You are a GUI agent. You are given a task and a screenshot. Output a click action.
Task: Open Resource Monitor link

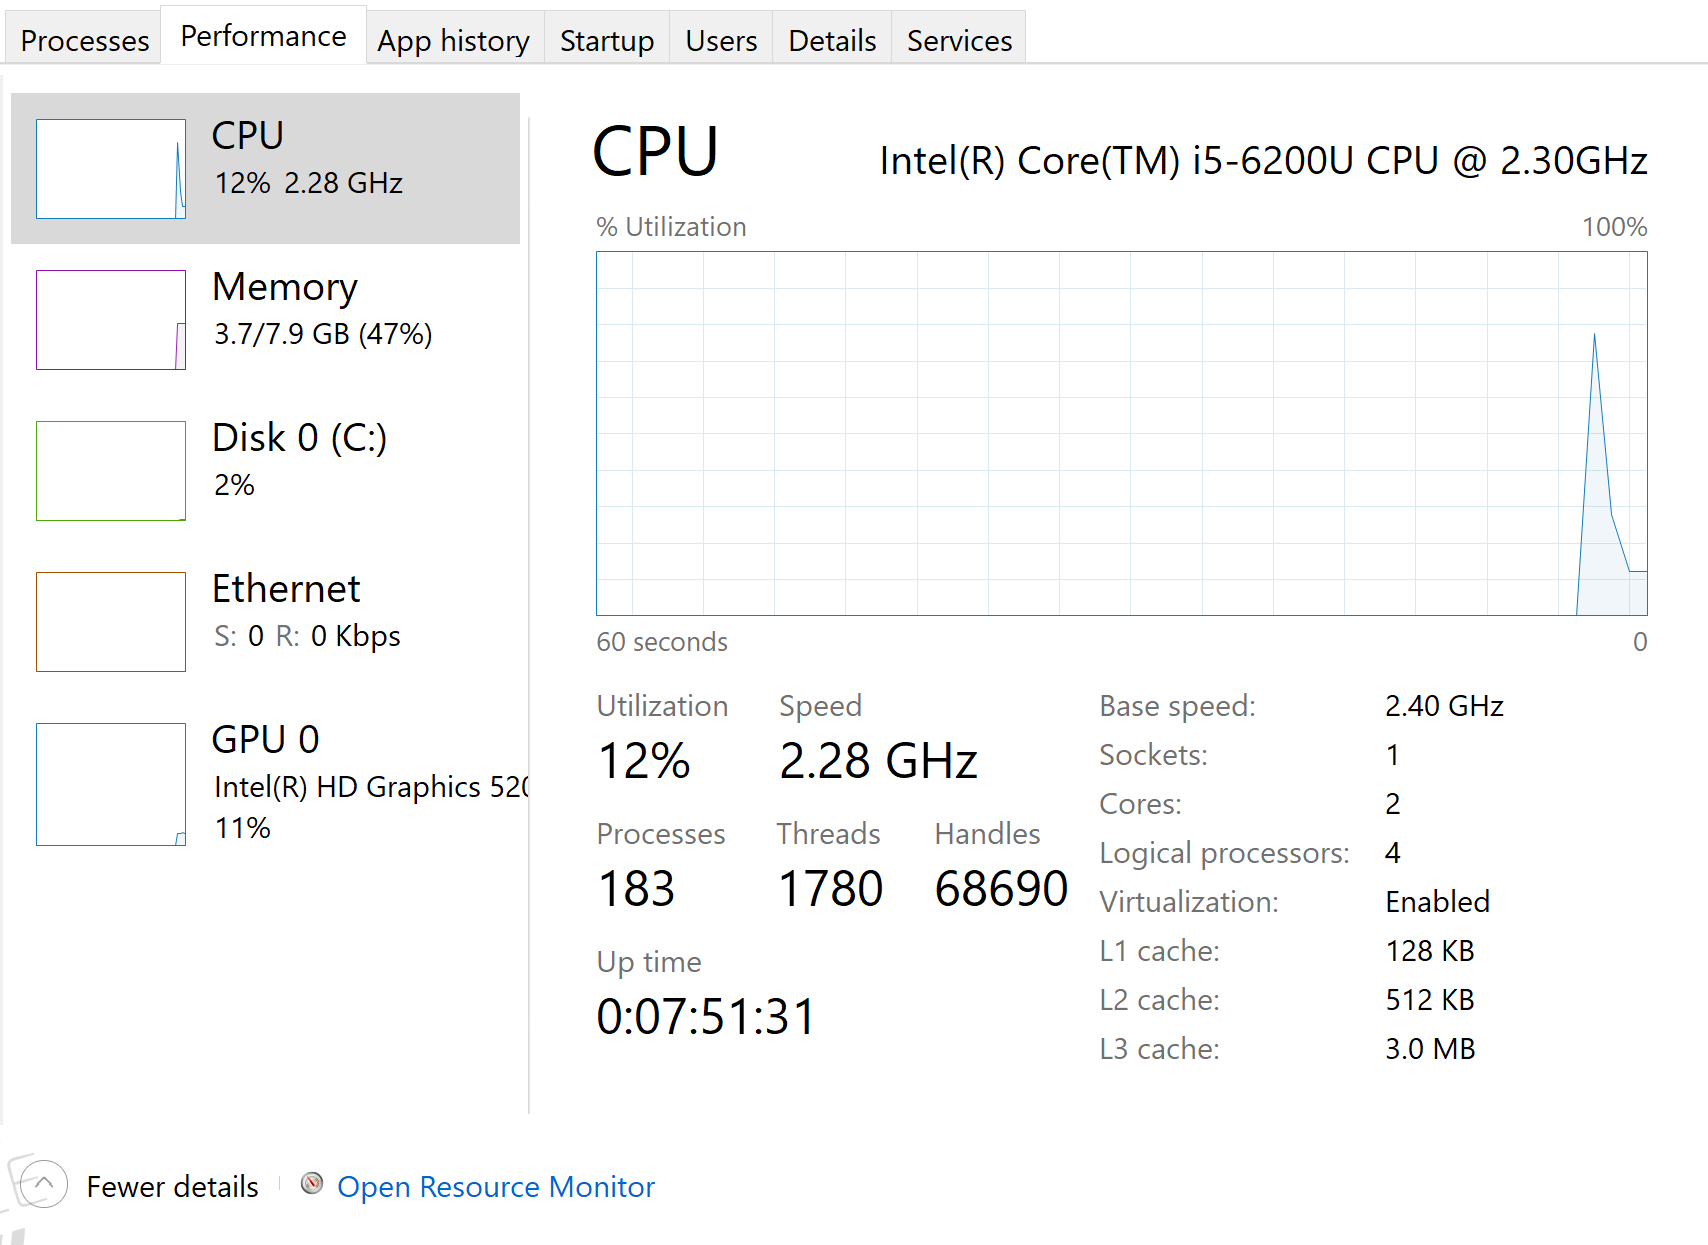coord(495,1187)
